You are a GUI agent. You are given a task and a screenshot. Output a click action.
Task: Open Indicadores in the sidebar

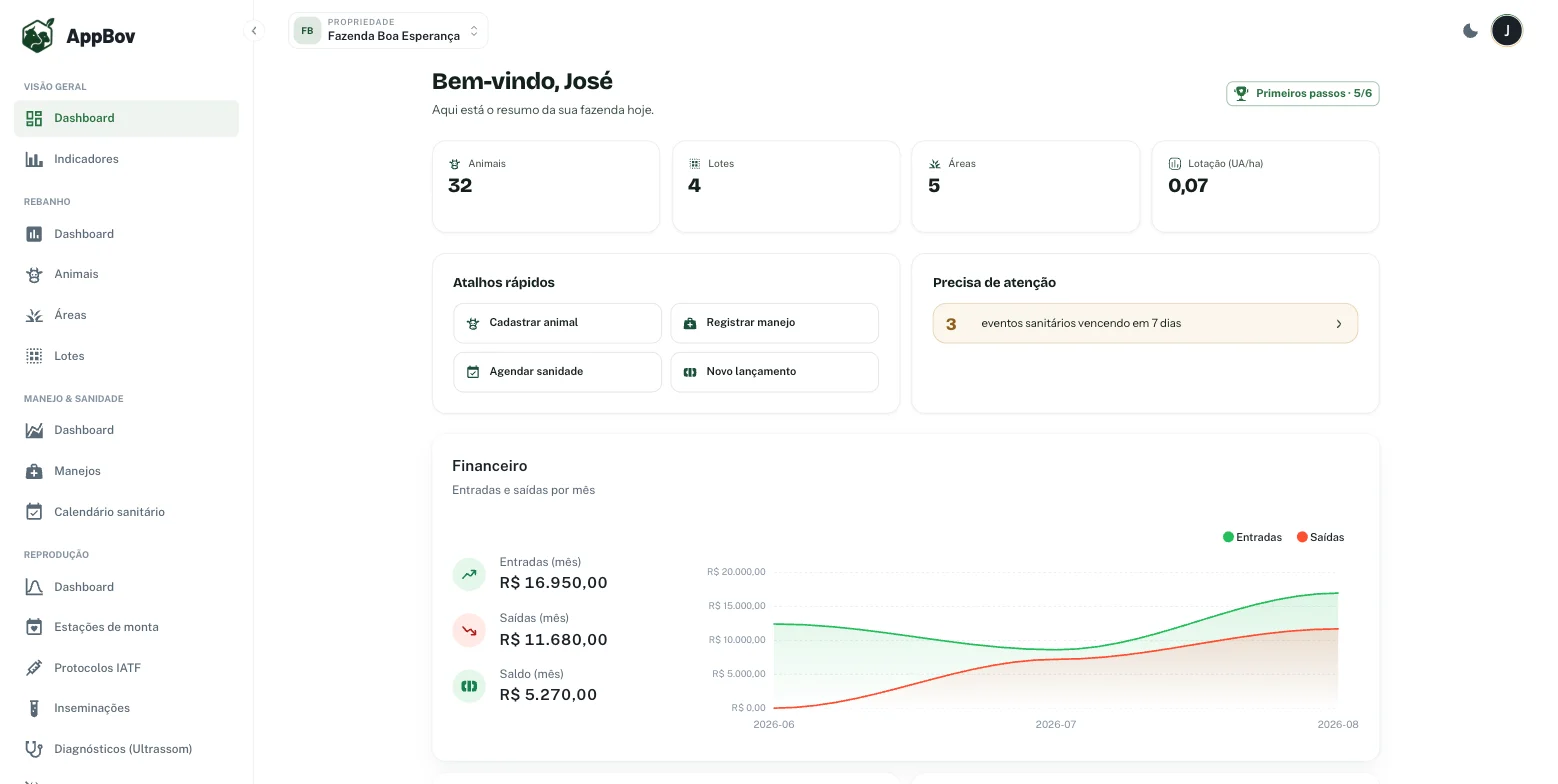pyautogui.click(x=126, y=159)
